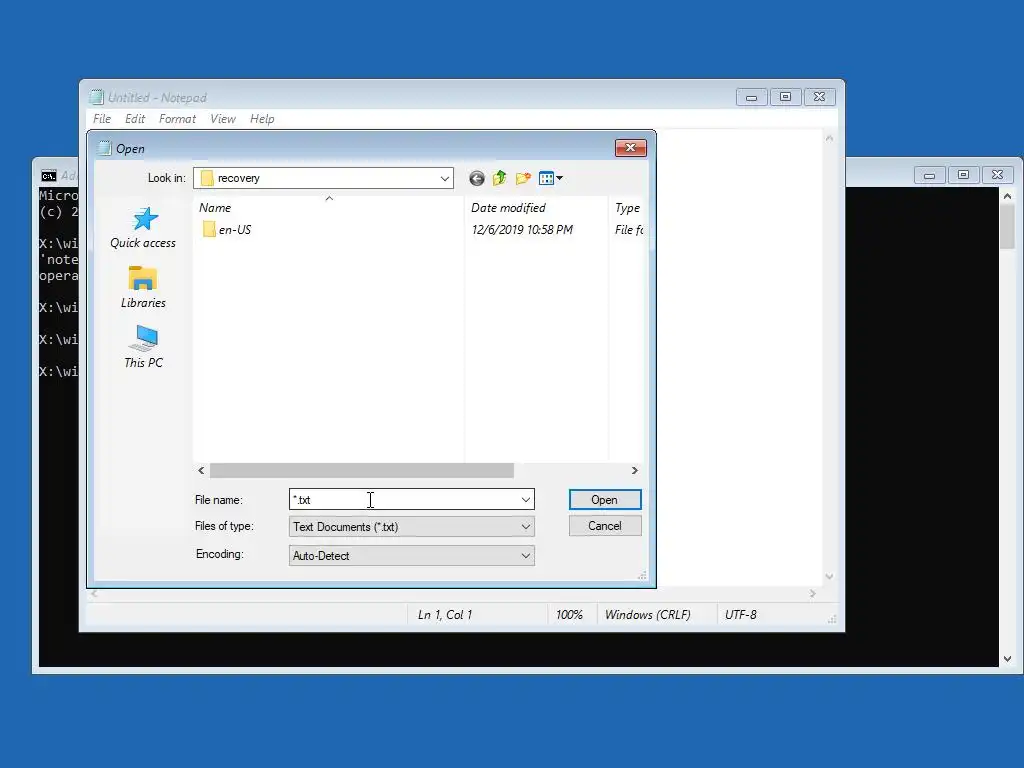Focus the File name text field
This screenshot has height=768, width=1024.
pos(404,500)
